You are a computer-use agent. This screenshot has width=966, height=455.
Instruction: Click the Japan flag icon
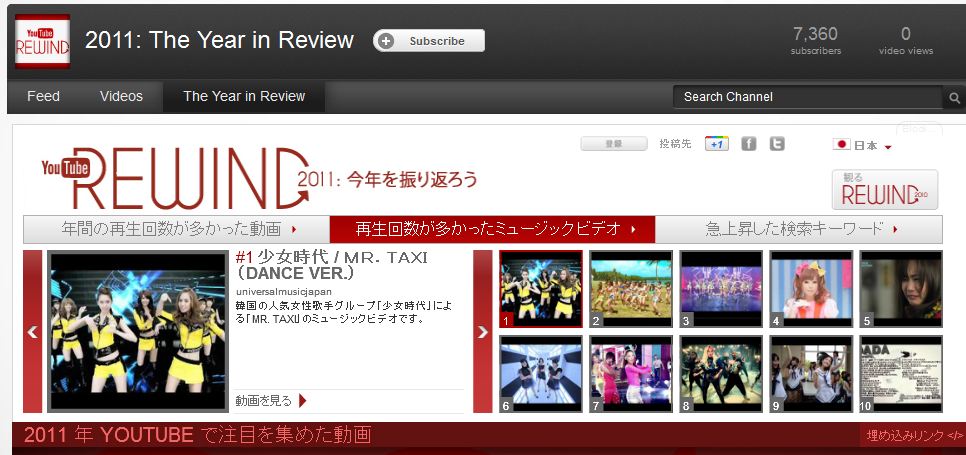coord(841,145)
